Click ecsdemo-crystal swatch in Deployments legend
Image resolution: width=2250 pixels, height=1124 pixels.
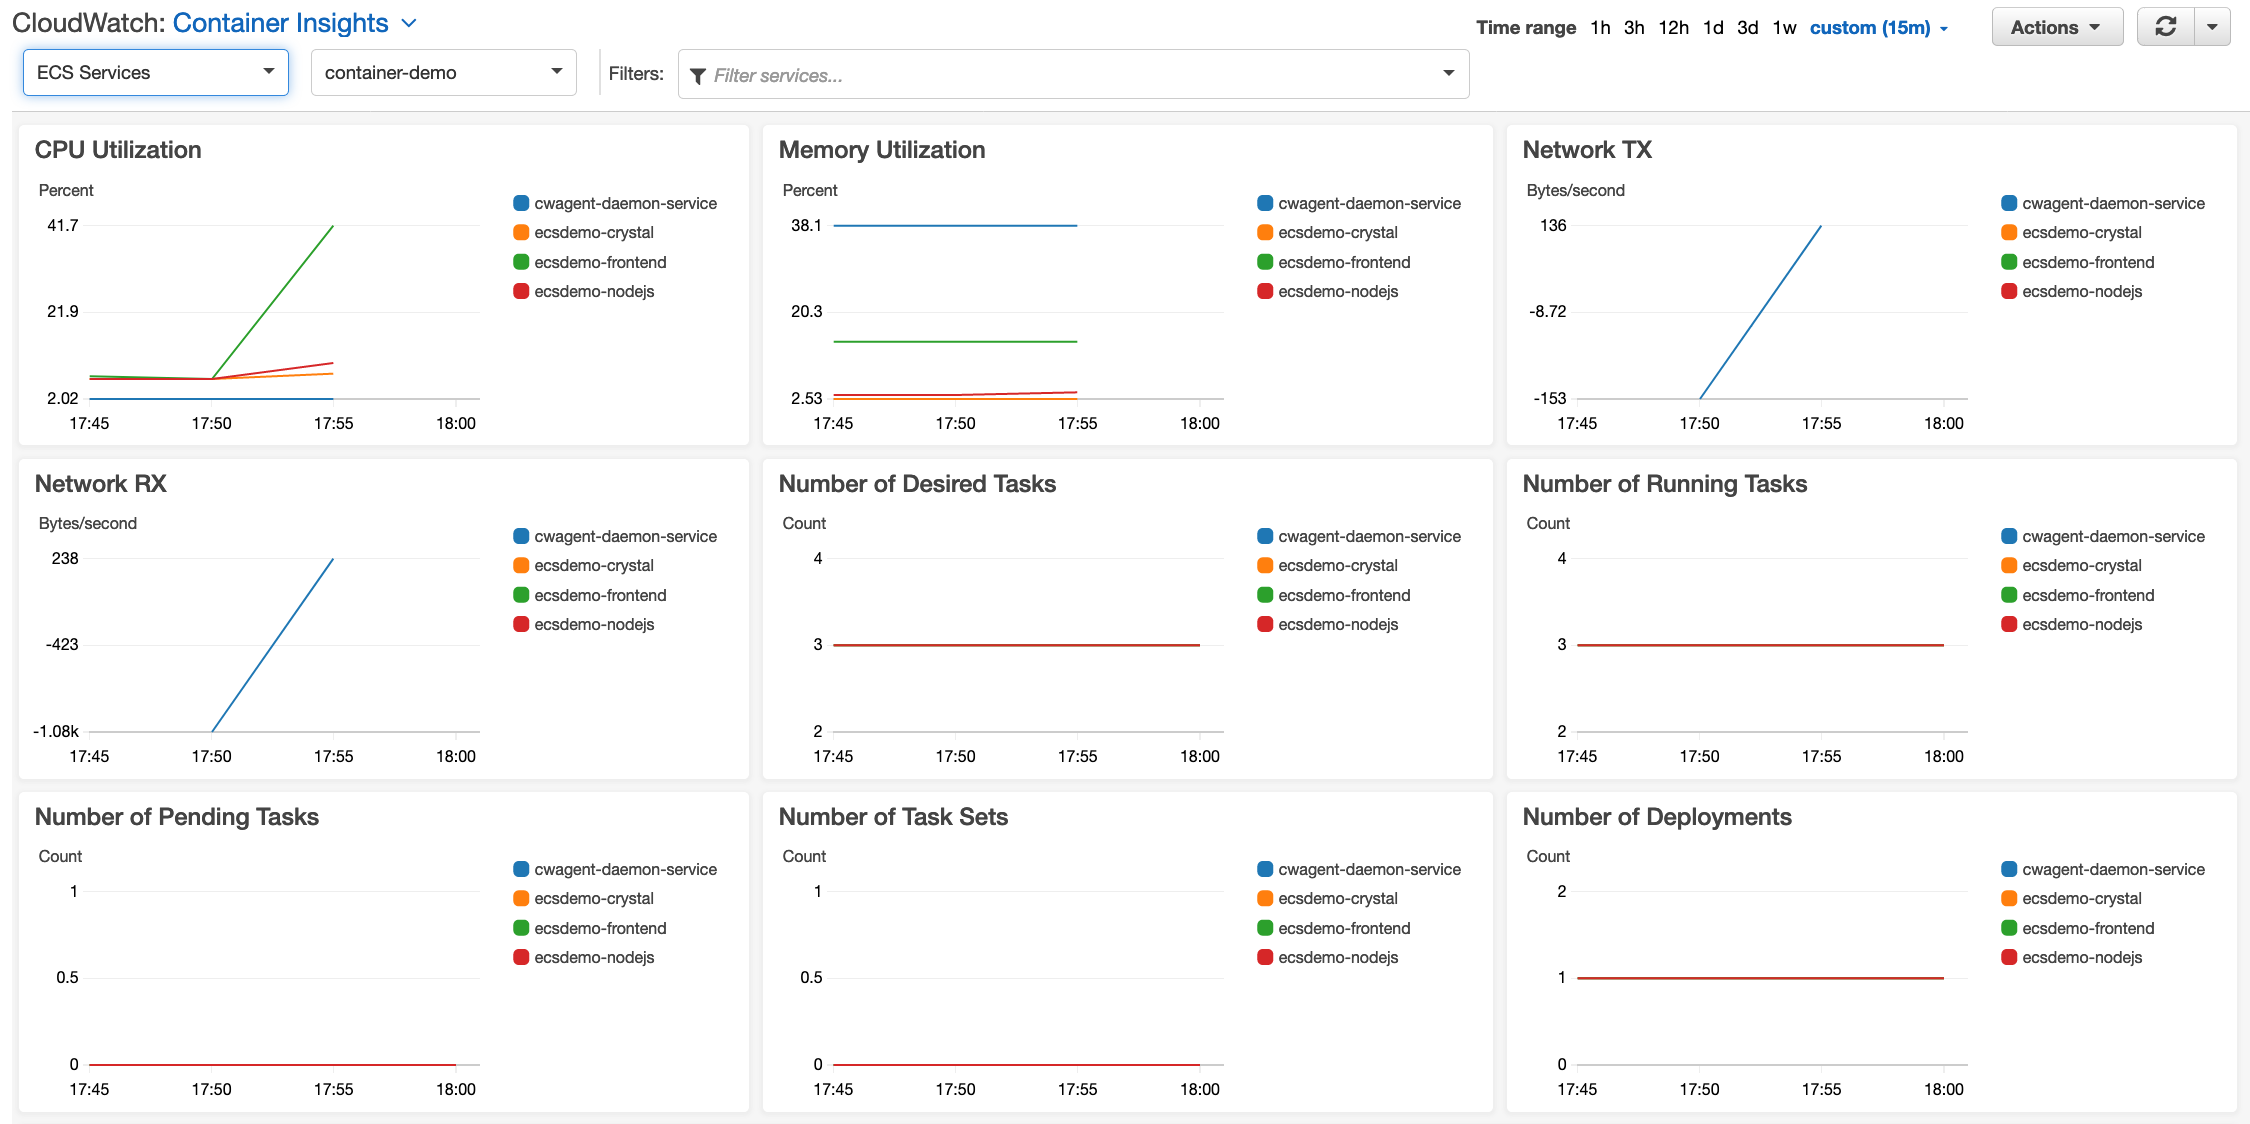pyautogui.click(x=2009, y=898)
